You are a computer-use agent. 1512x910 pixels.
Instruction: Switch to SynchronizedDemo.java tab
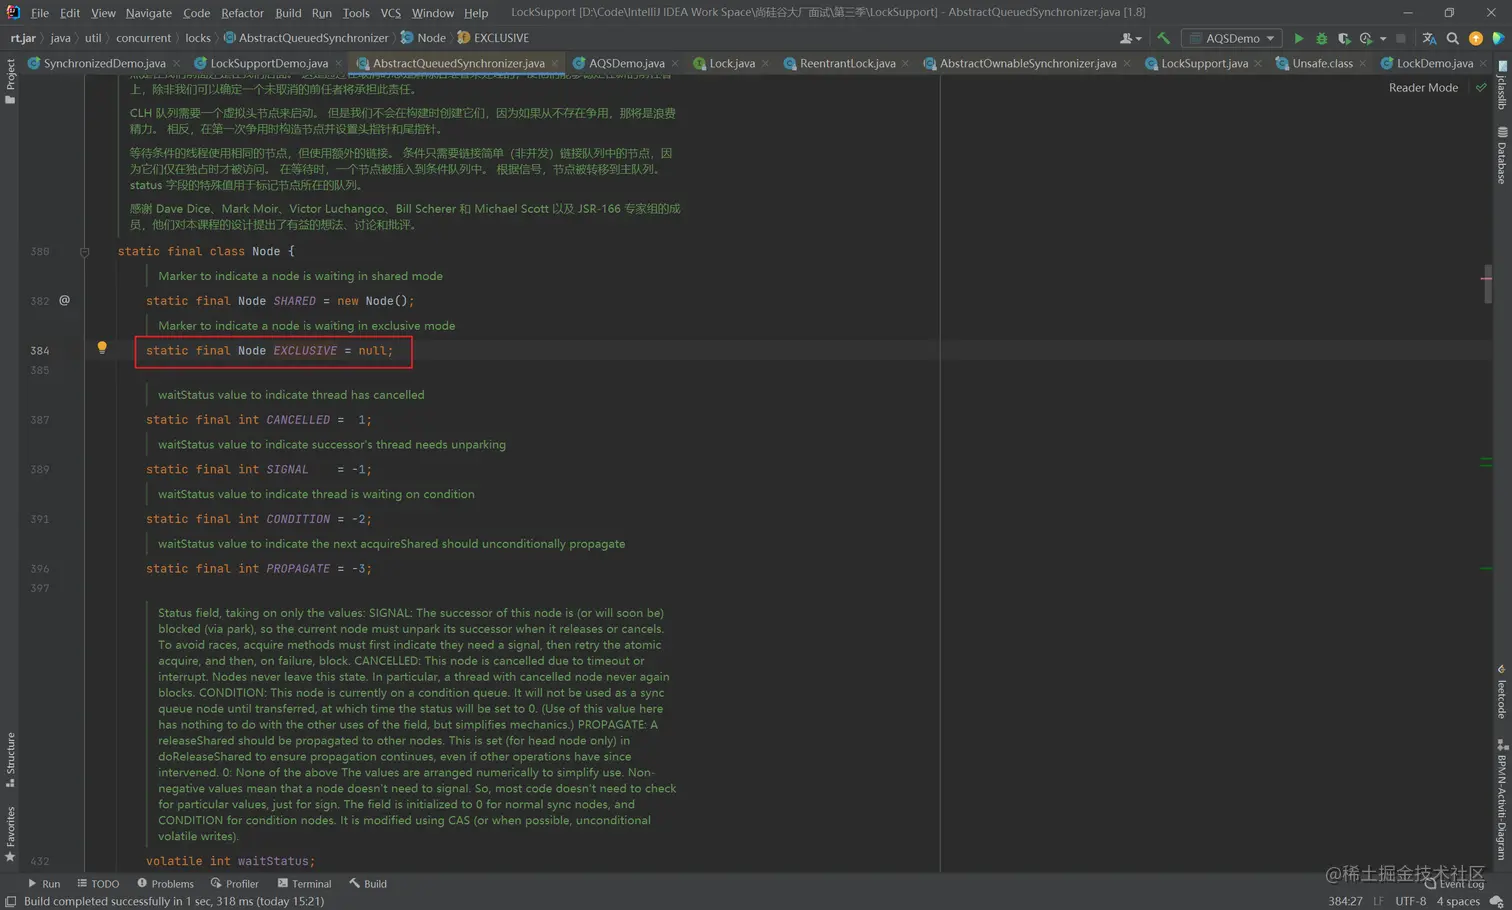(104, 63)
